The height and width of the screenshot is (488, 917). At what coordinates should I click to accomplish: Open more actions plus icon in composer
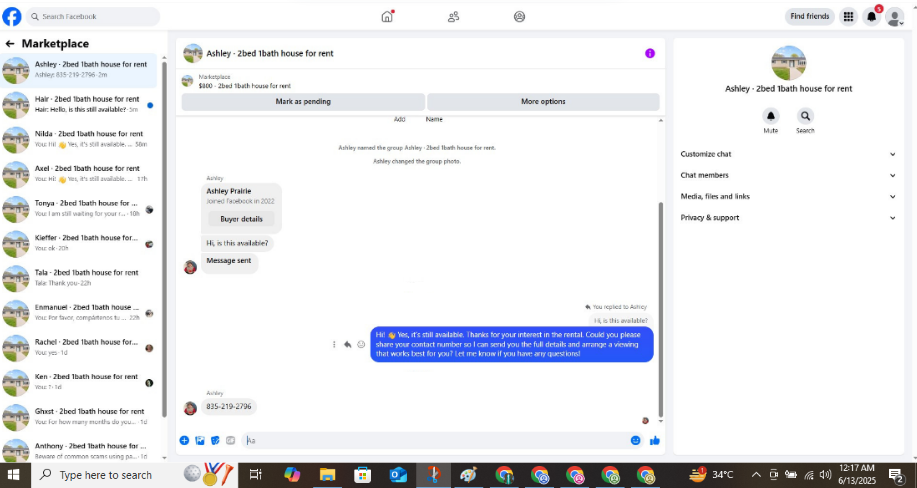[184, 441]
